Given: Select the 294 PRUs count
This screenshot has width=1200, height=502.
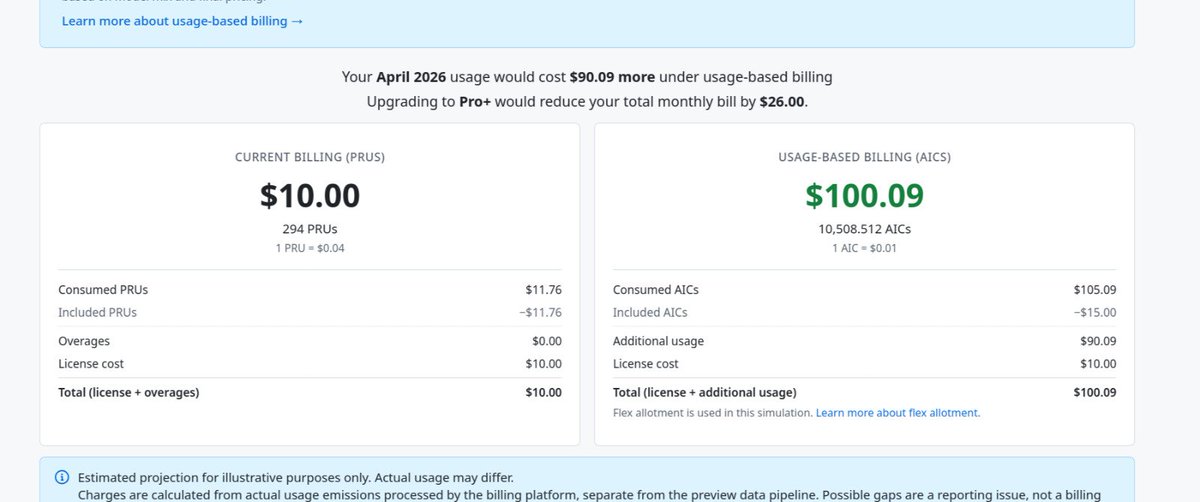Looking at the screenshot, I should coord(310,229).
